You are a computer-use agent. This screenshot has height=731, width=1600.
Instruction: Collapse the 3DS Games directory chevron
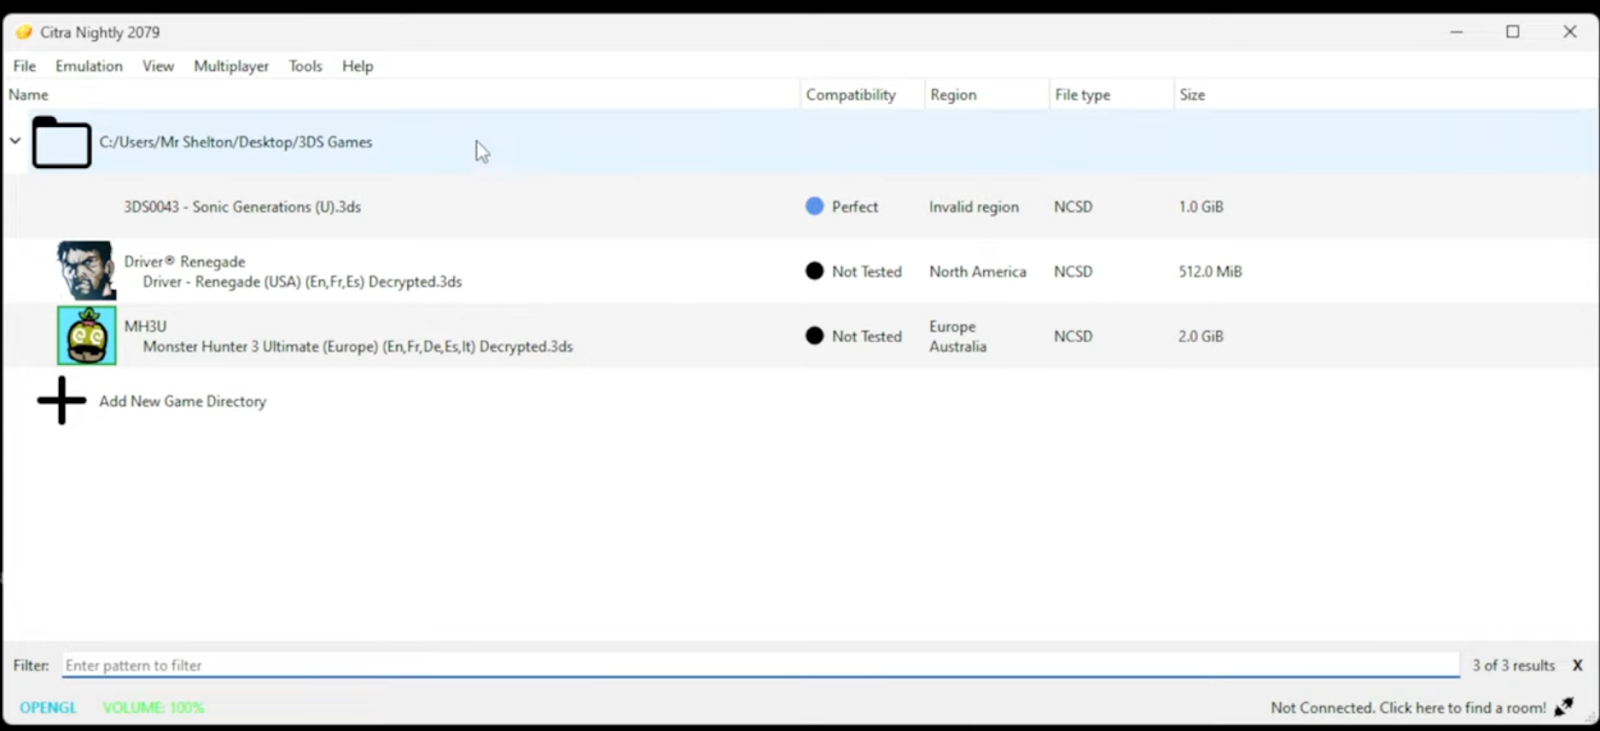point(15,141)
